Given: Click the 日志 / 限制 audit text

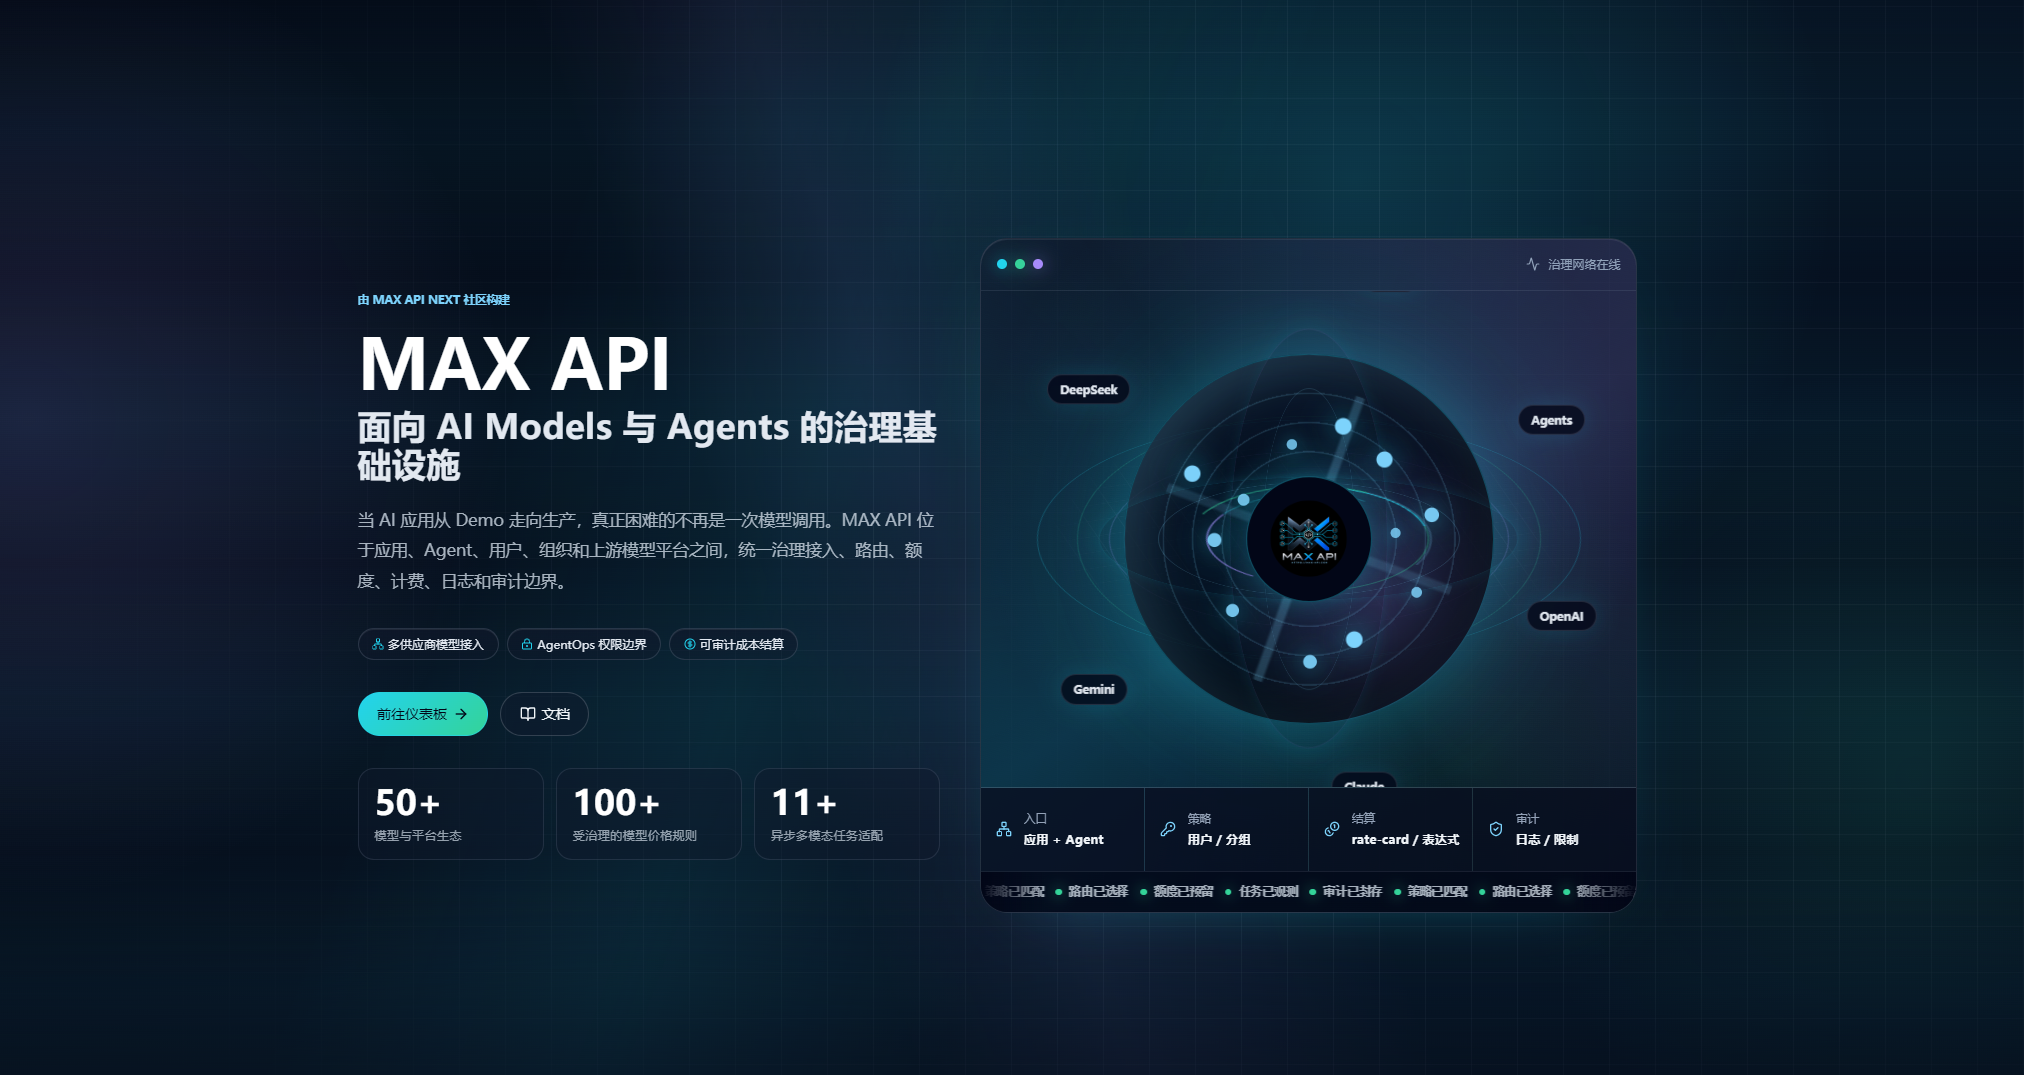Looking at the screenshot, I should pyautogui.click(x=1547, y=840).
